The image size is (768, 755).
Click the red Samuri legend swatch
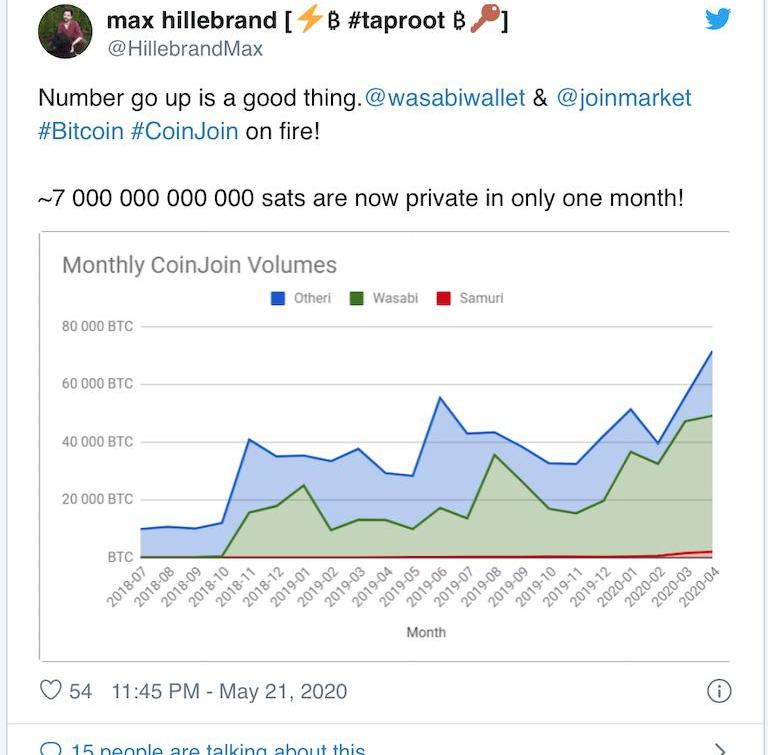pyautogui.click(x=443, y=298)
